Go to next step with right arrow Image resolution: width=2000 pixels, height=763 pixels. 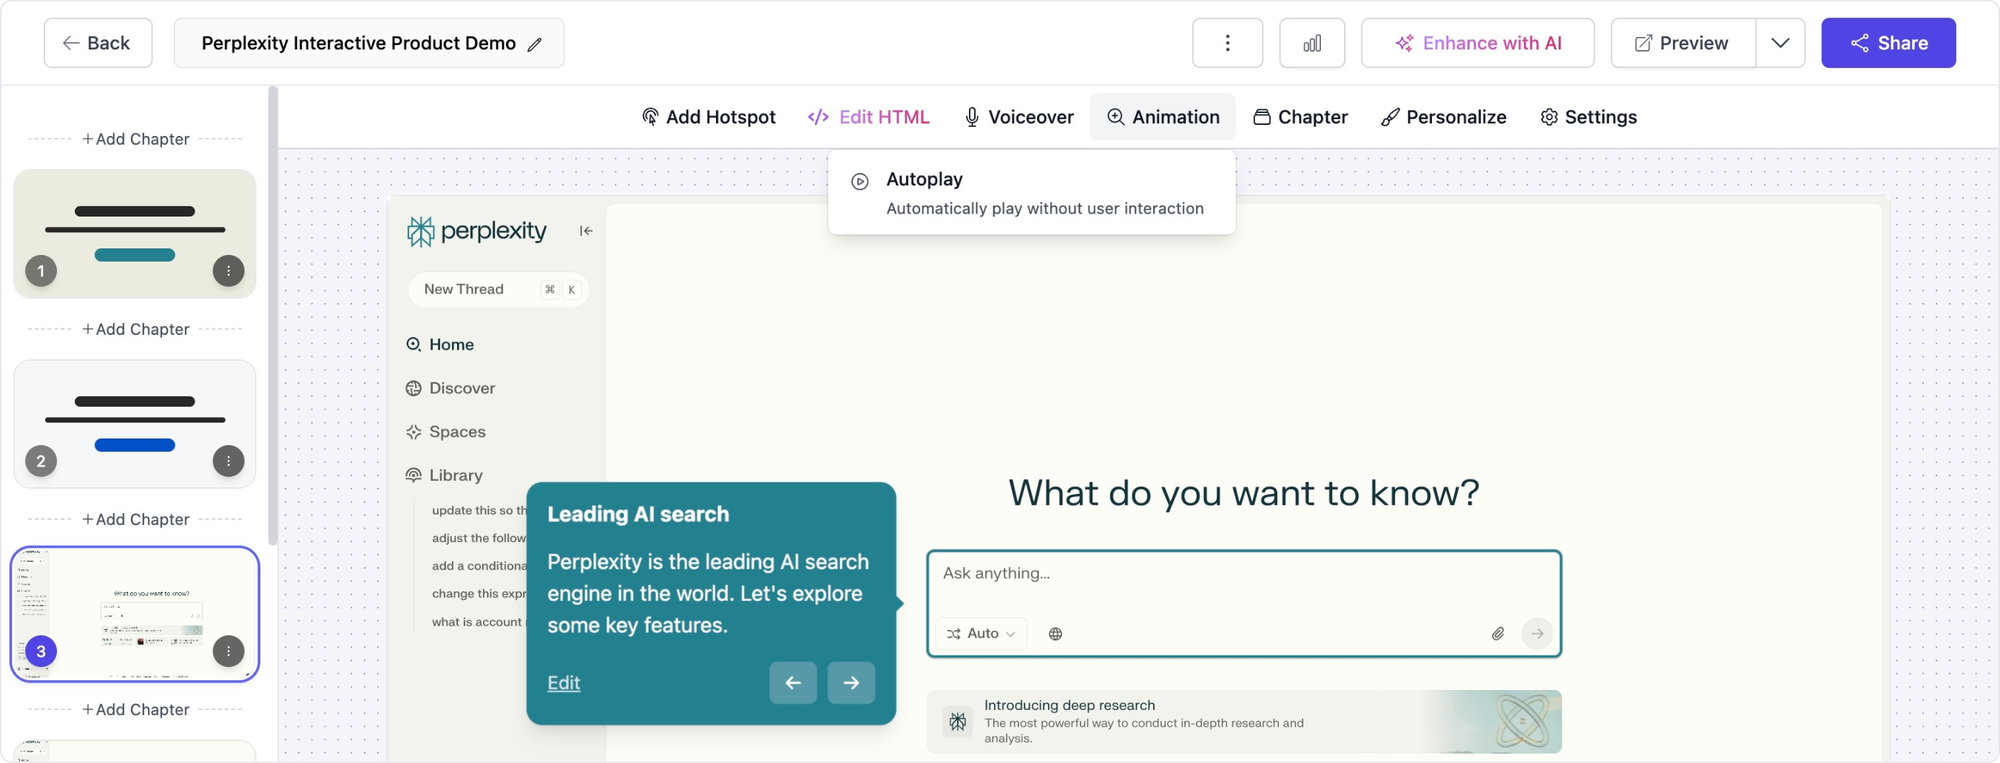[x=851, y=683]
